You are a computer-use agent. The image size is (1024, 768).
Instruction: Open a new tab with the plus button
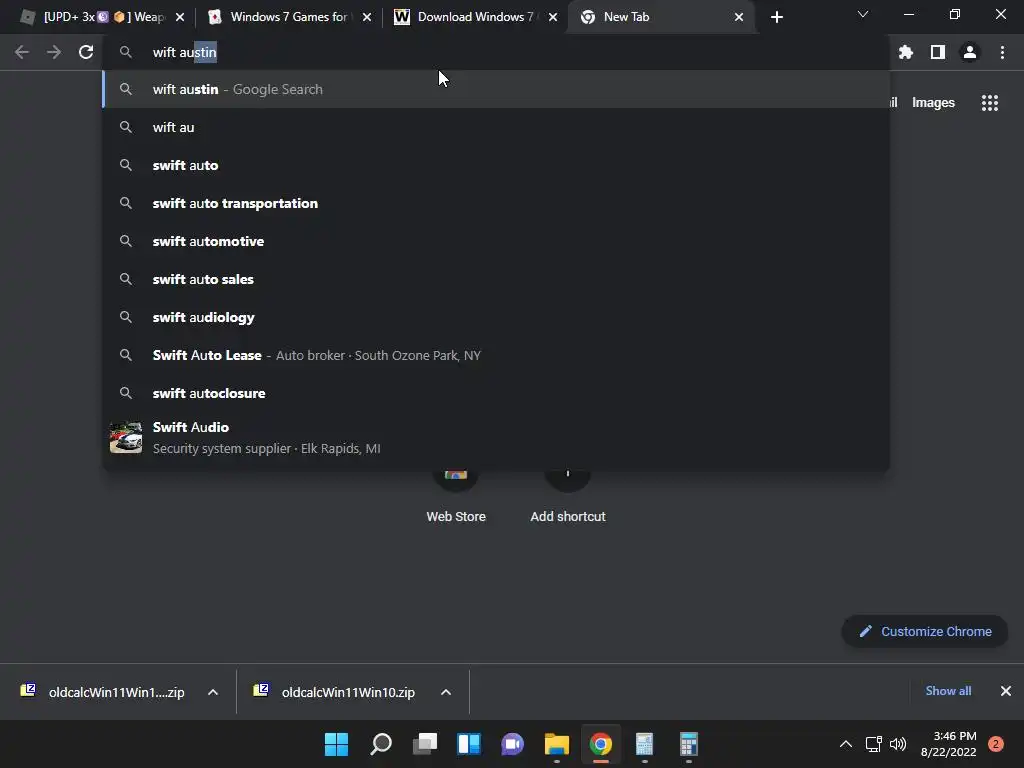pos(776,17)
